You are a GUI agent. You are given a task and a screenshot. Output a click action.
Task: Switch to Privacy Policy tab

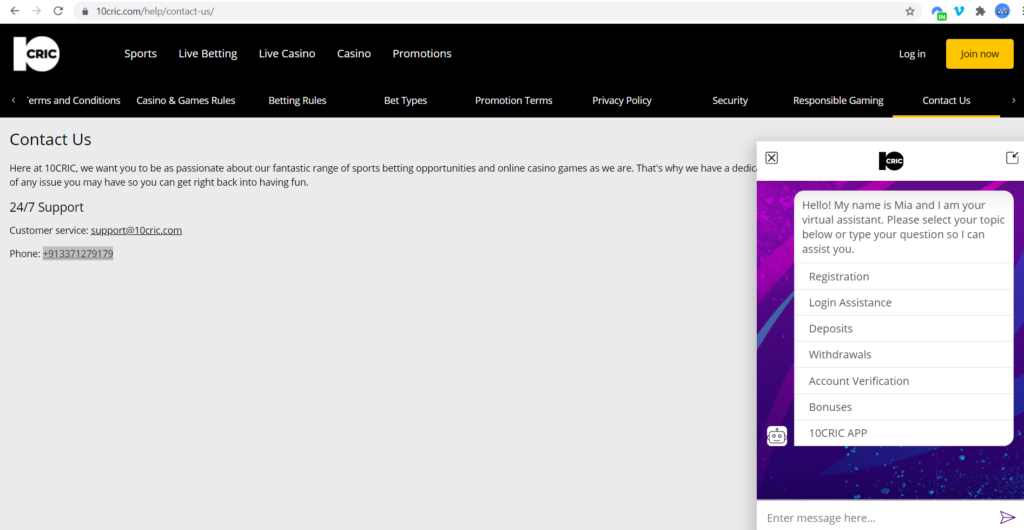pyautogui.click(x=622, y=101)
